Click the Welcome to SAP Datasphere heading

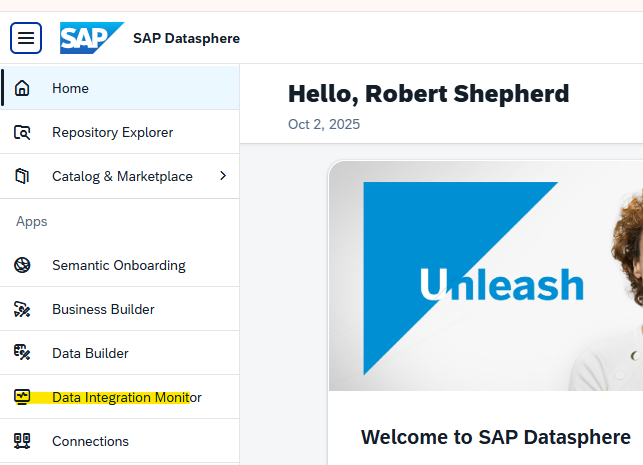(495, 437)
